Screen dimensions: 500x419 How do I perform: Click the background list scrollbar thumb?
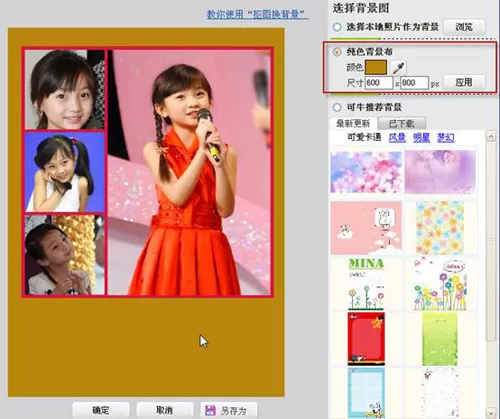(491, 242)
